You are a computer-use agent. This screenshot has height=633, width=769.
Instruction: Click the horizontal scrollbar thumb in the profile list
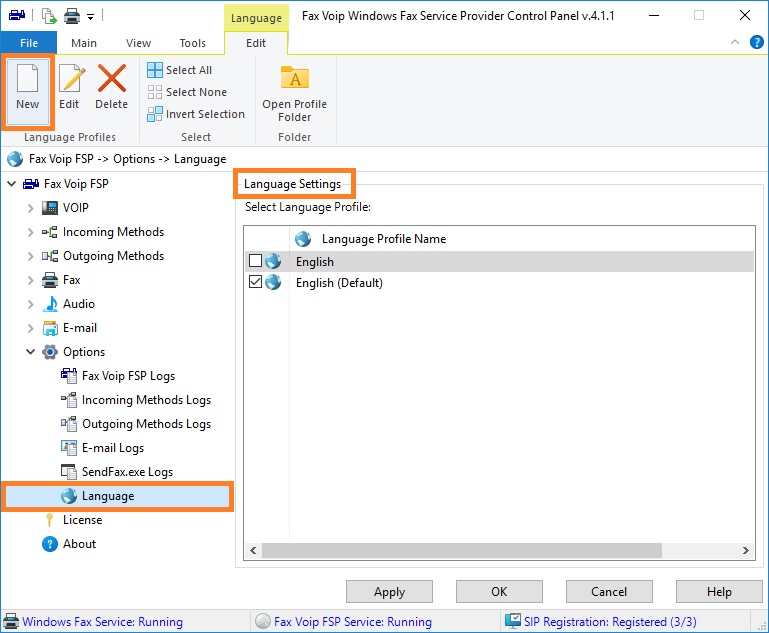(x=461, y=550)
